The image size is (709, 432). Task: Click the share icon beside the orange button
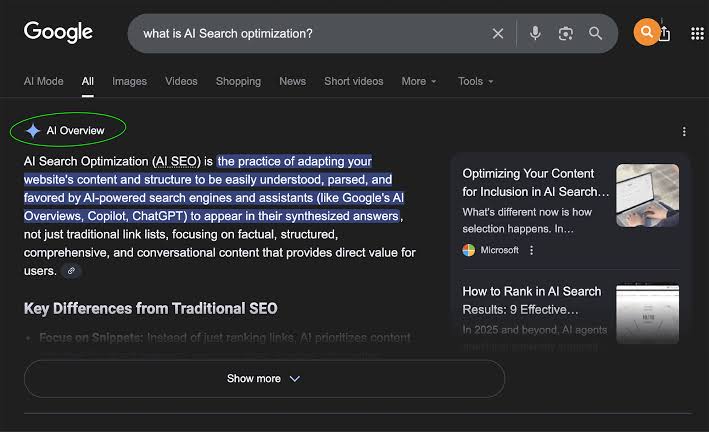click(665, 33)
